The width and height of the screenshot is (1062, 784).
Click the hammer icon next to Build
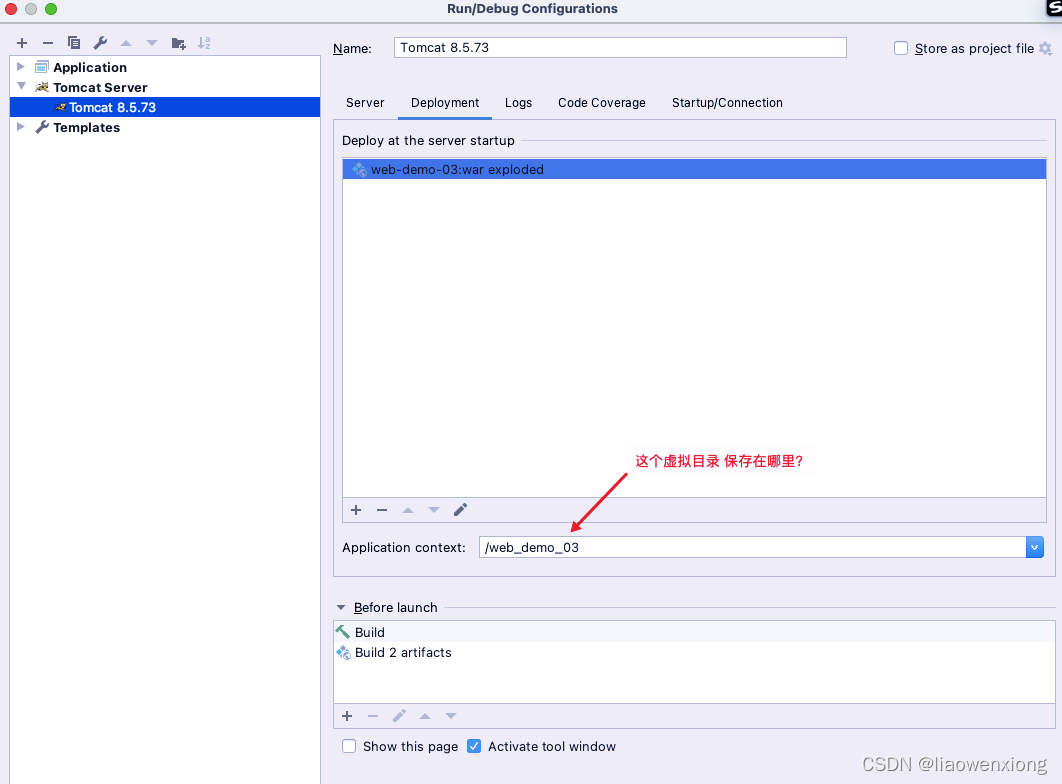(x=343, y=632)
